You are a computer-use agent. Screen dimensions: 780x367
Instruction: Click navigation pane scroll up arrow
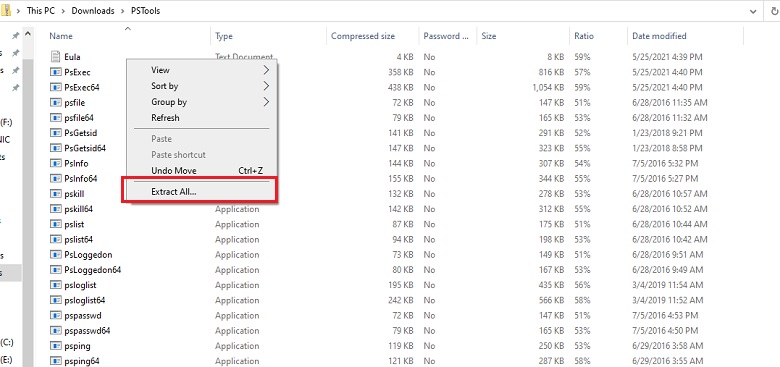[x=28, y=34]
